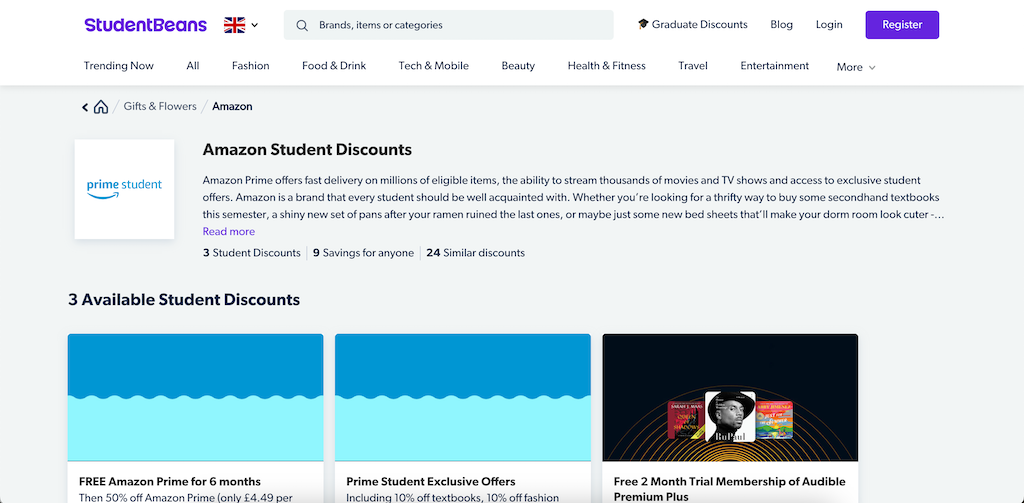Open the UK flag country selector
Viewport: 1024px width, 503px height.
coord(241,25)
